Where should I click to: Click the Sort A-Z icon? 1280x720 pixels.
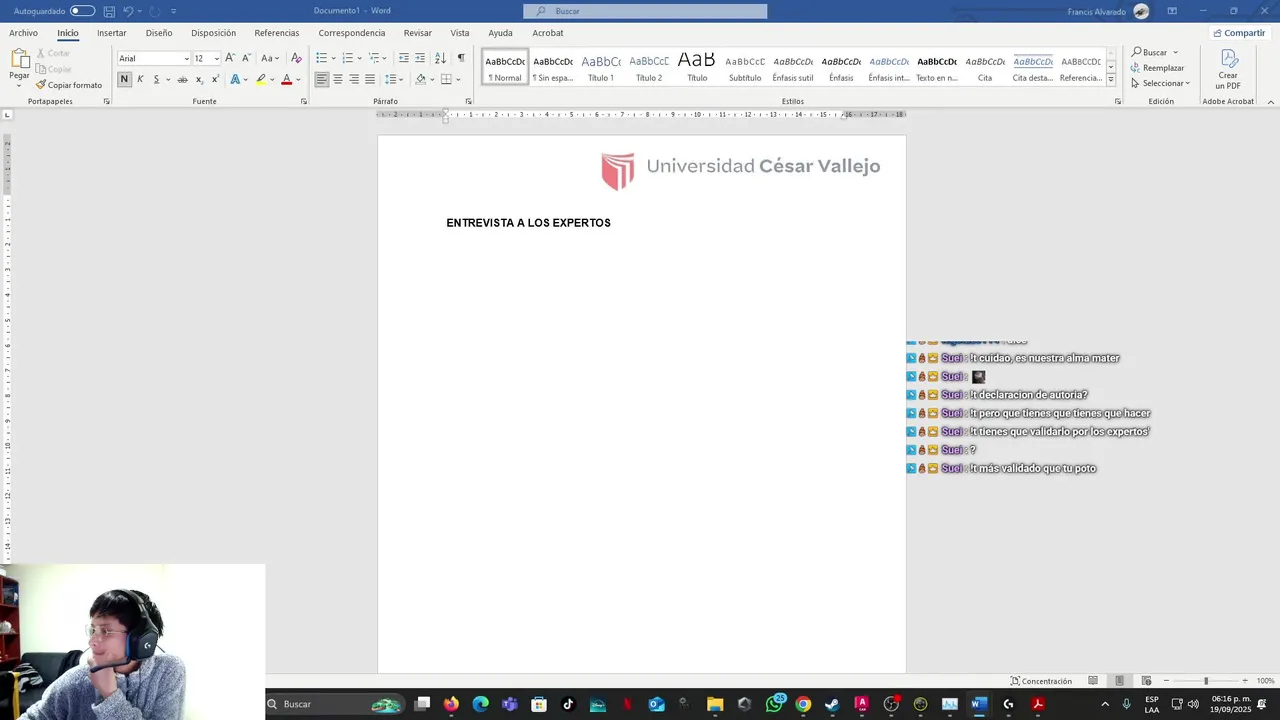tap(440, 58)
